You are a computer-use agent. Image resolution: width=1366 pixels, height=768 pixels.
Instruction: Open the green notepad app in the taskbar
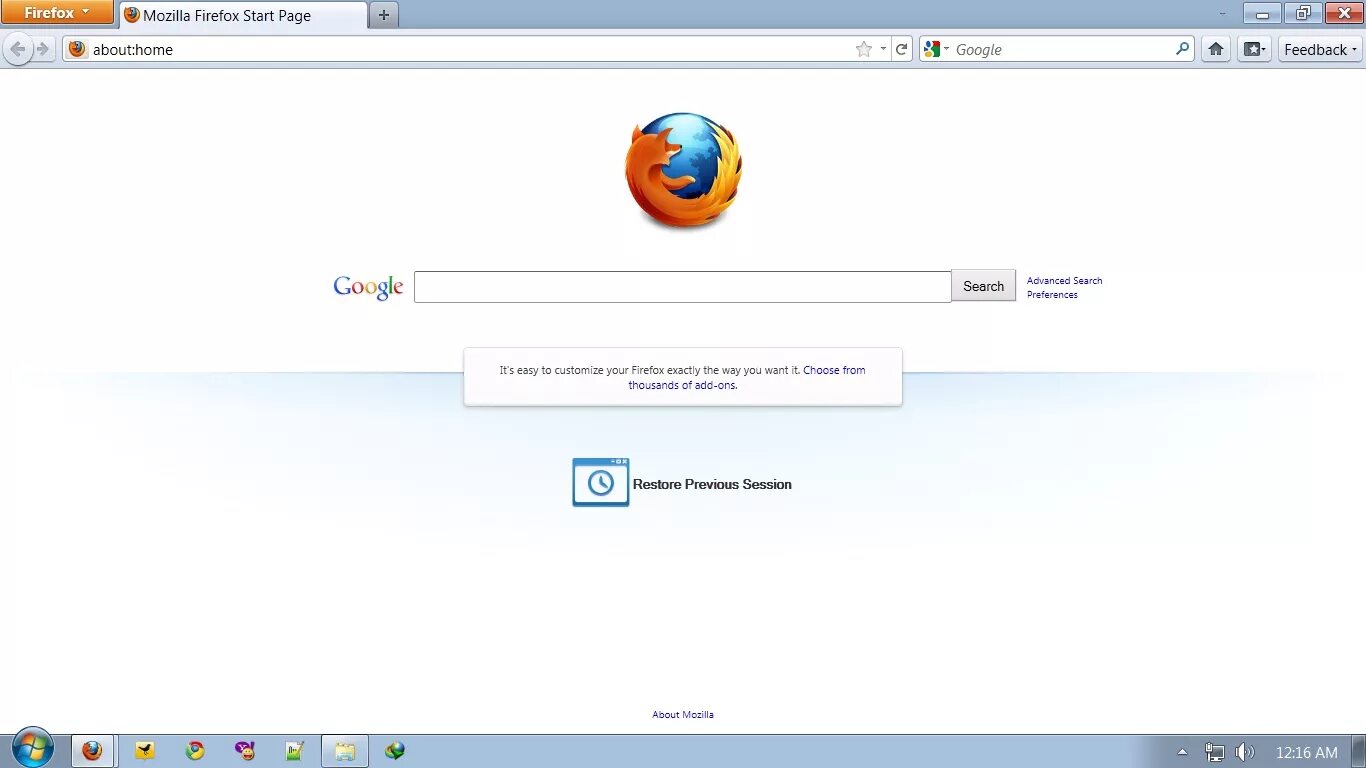click(x=294, y=750)
